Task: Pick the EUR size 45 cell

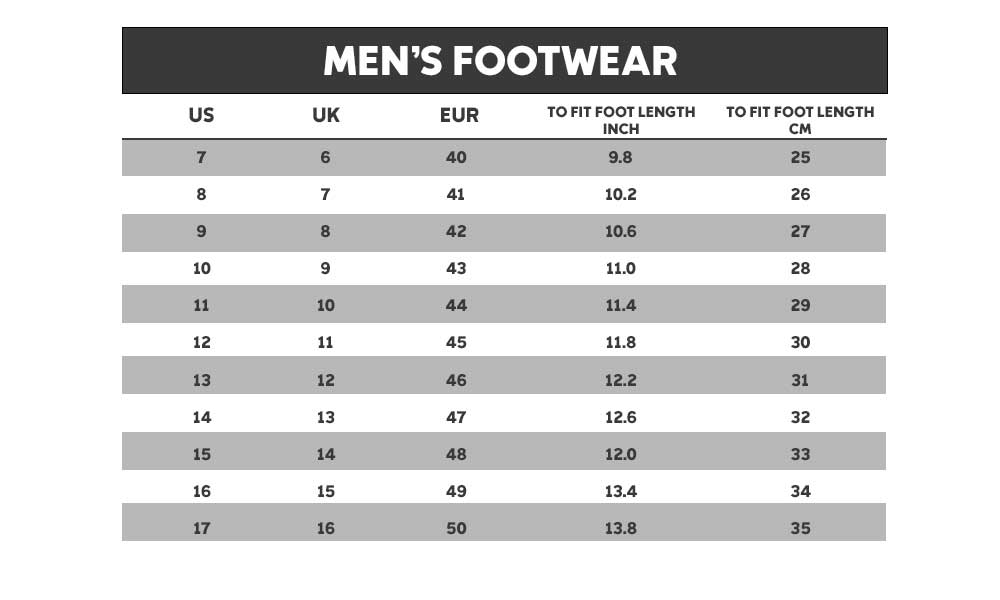Action: pyautogui.click(x=456, y=342)
